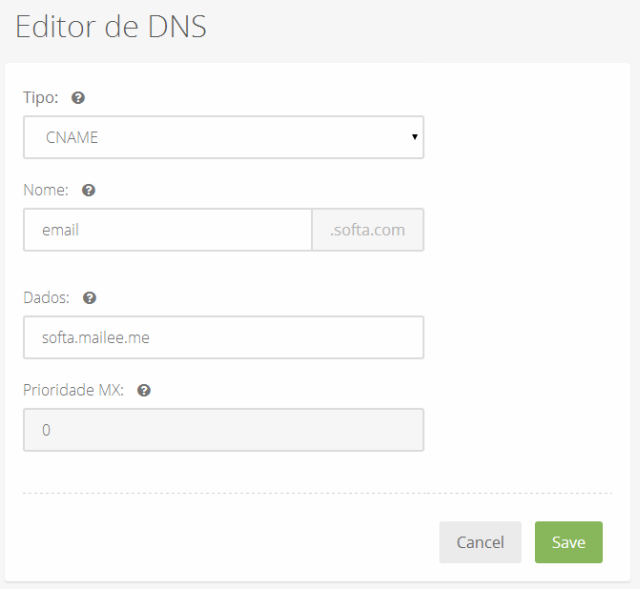Click the .softa.com domain suffix box
Screen dimensions: 640x589
pyautogui.click(x=368, y=230)
